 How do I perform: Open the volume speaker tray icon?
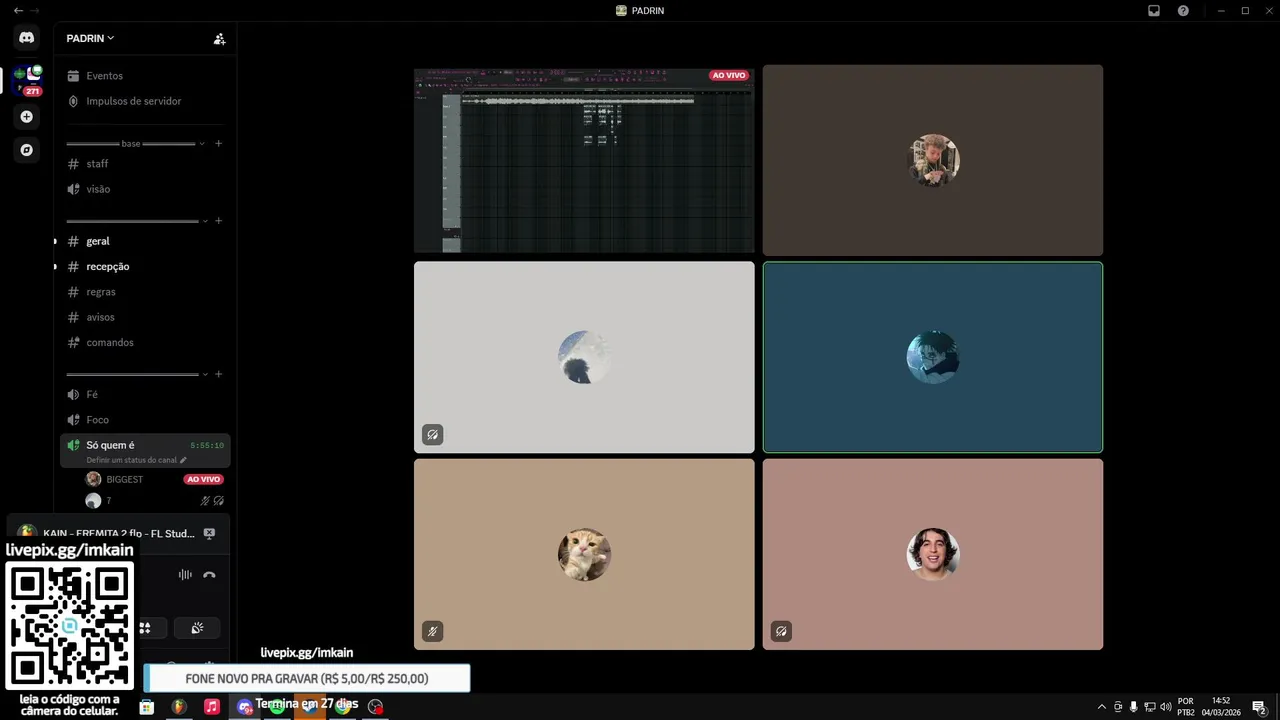1165,707
